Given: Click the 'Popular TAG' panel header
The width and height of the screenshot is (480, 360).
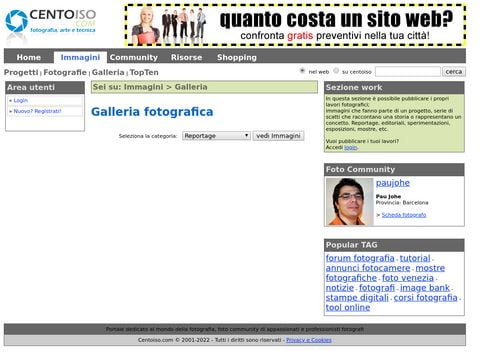Looking at the screenshot, I should (394, 245).
